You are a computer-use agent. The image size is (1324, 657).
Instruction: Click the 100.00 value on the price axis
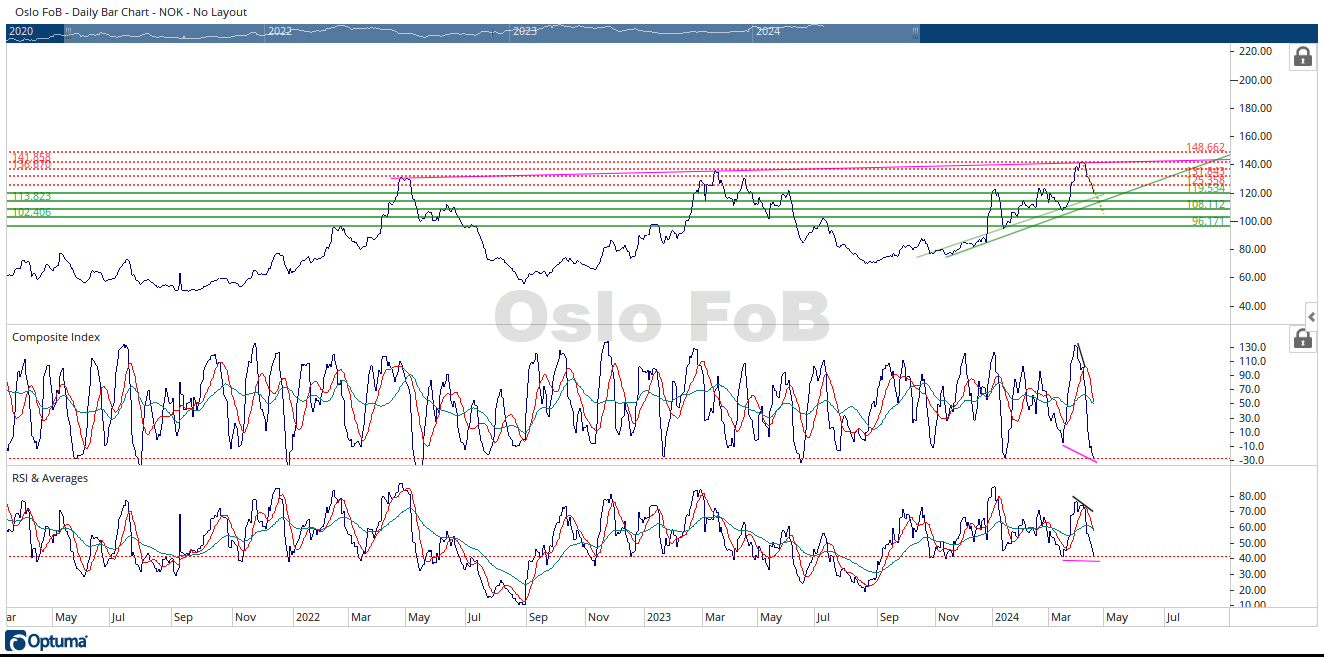(1255, 221)
